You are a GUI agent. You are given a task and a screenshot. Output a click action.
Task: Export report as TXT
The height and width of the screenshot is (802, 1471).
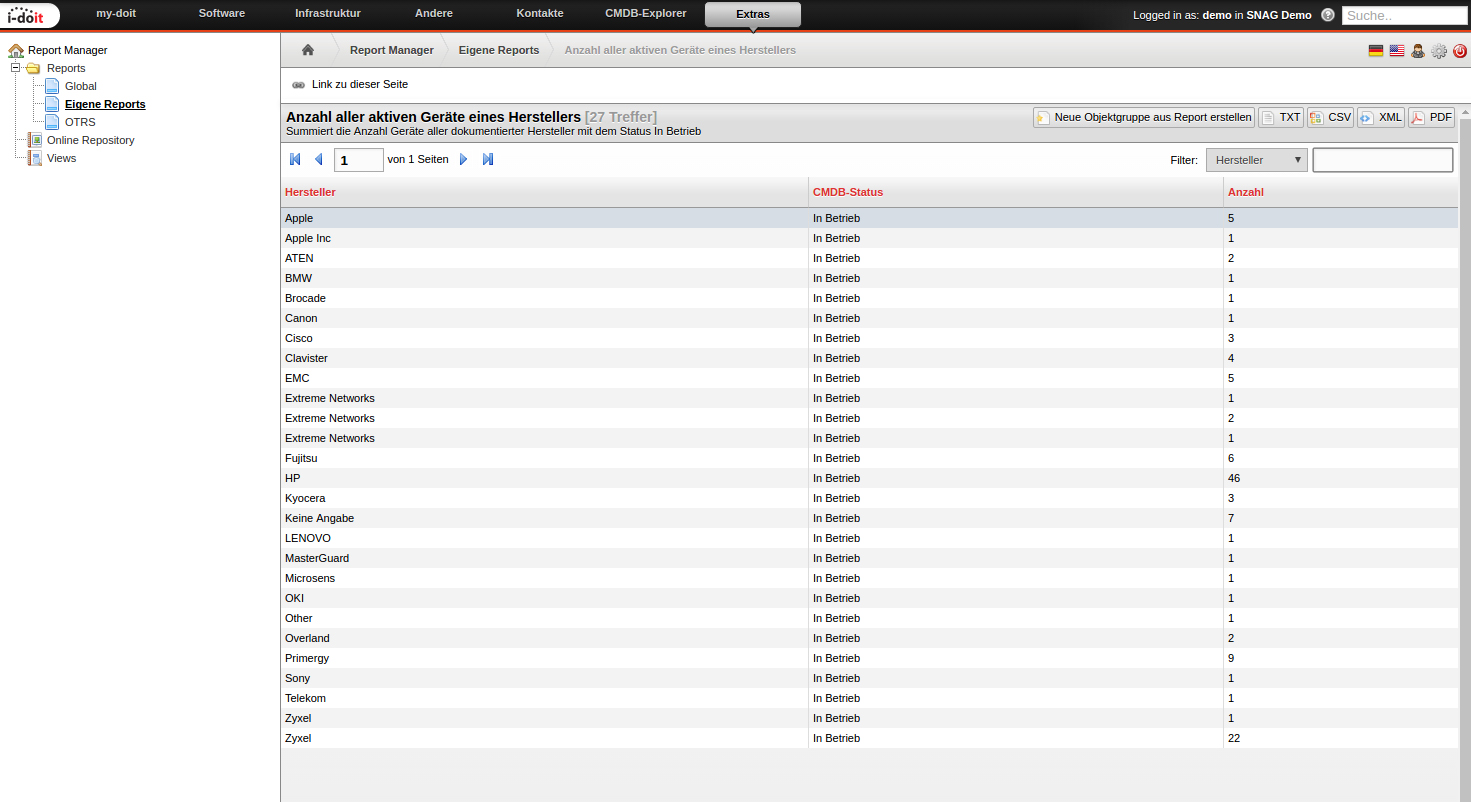coord(1281,117)
